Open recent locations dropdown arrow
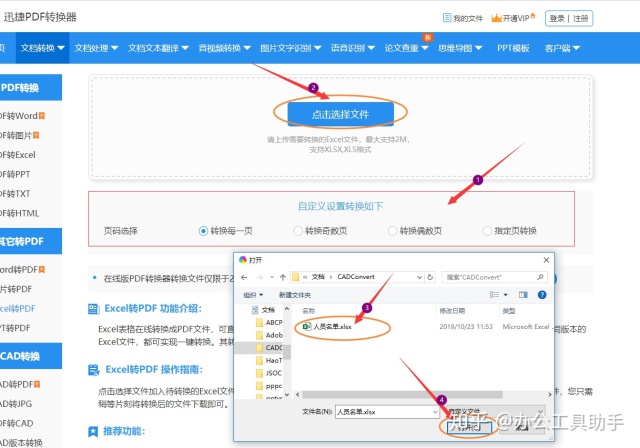Image resolution: width=640 pixels, height=448 pixels. 272,277
